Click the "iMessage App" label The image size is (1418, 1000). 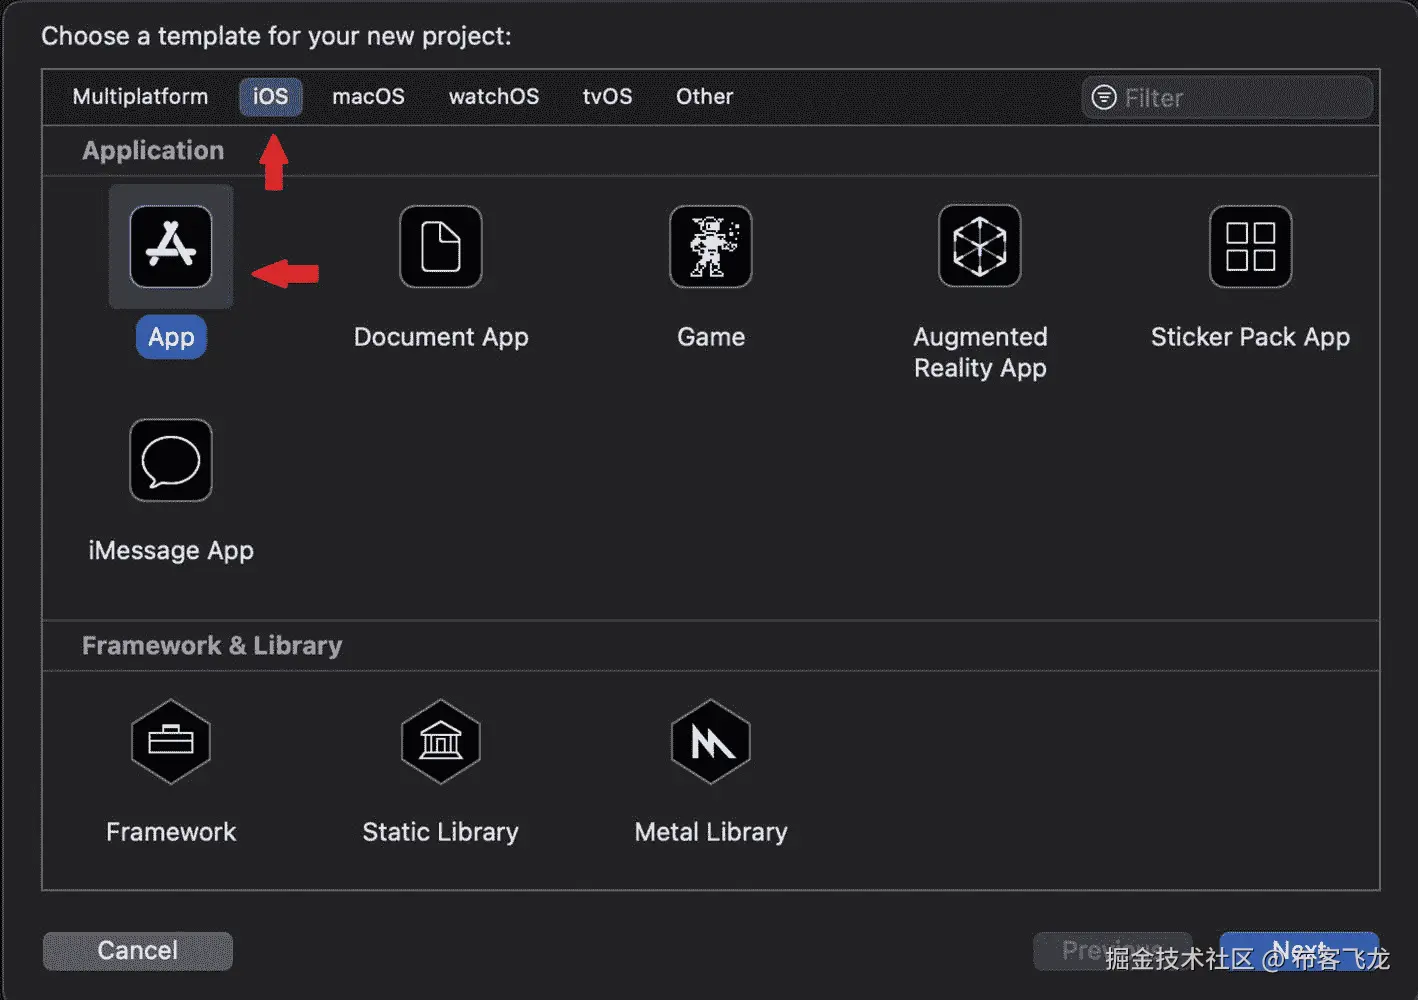171,551
